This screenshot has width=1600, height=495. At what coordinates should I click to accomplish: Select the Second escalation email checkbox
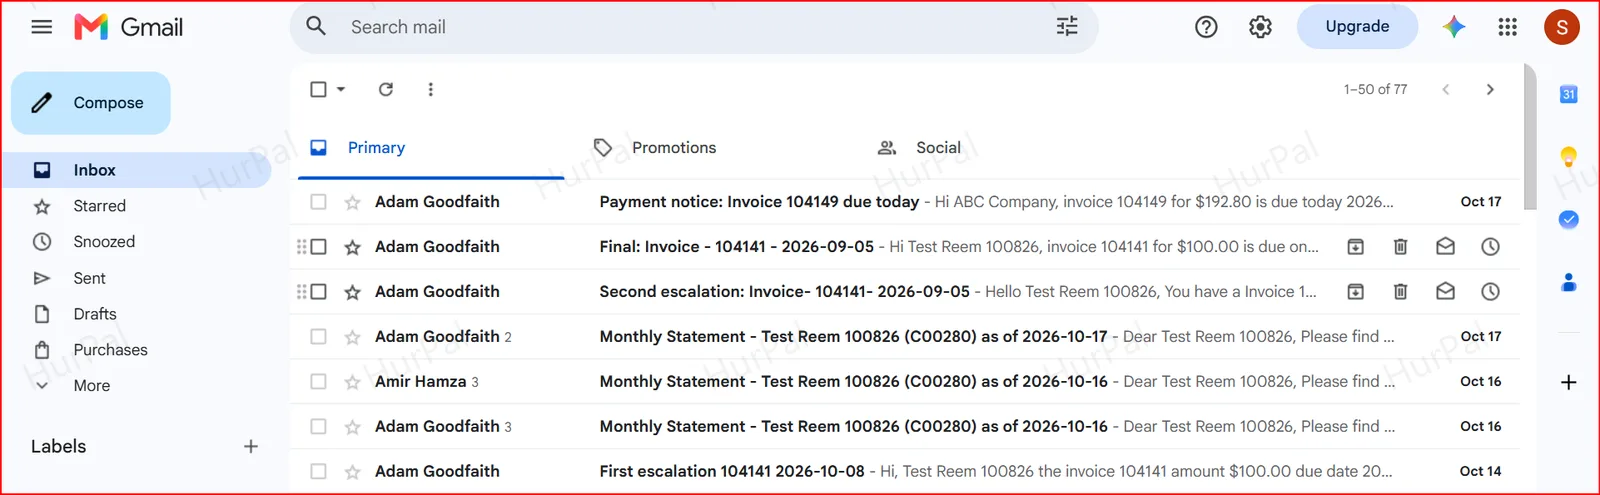click(318, 291)
